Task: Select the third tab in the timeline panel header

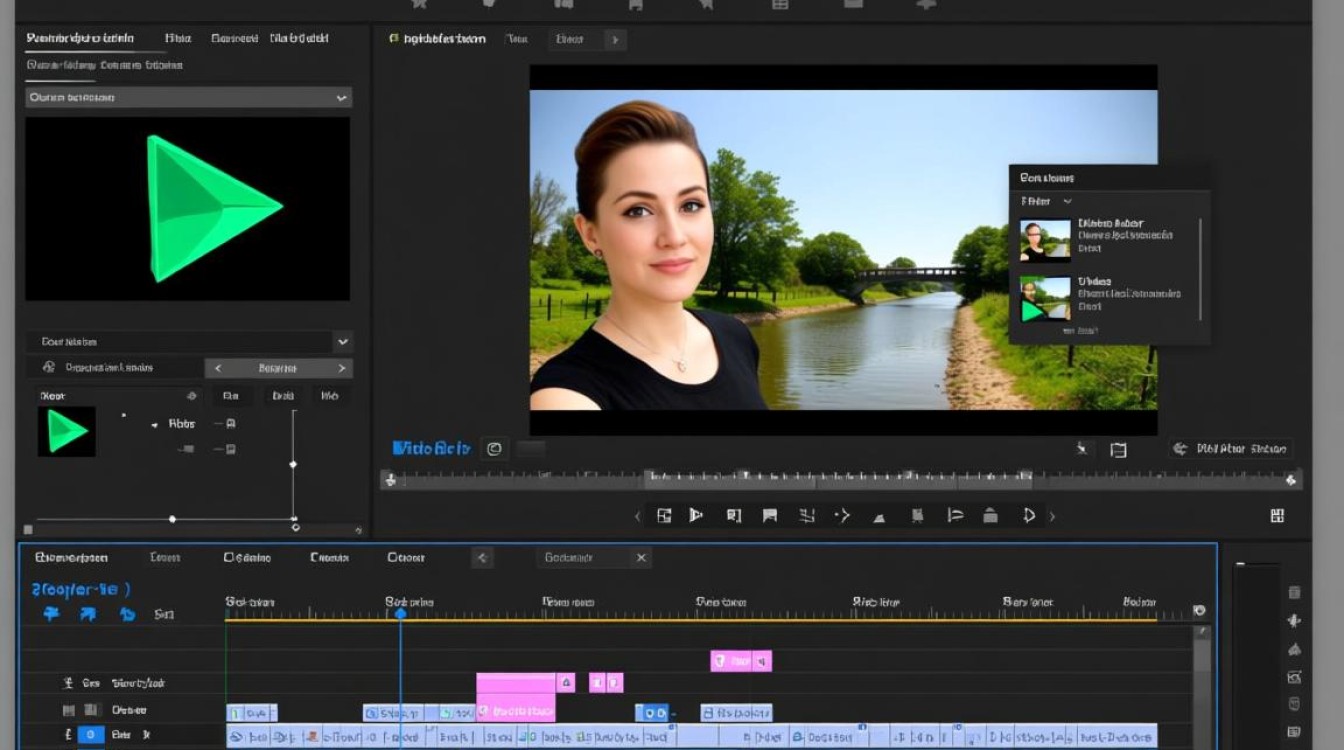Action: click(247, 557)
